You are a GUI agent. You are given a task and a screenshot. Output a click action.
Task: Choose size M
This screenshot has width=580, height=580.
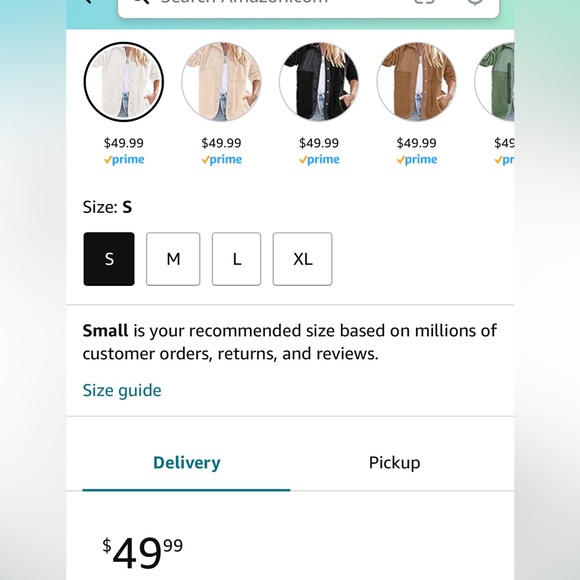point(173,259)
